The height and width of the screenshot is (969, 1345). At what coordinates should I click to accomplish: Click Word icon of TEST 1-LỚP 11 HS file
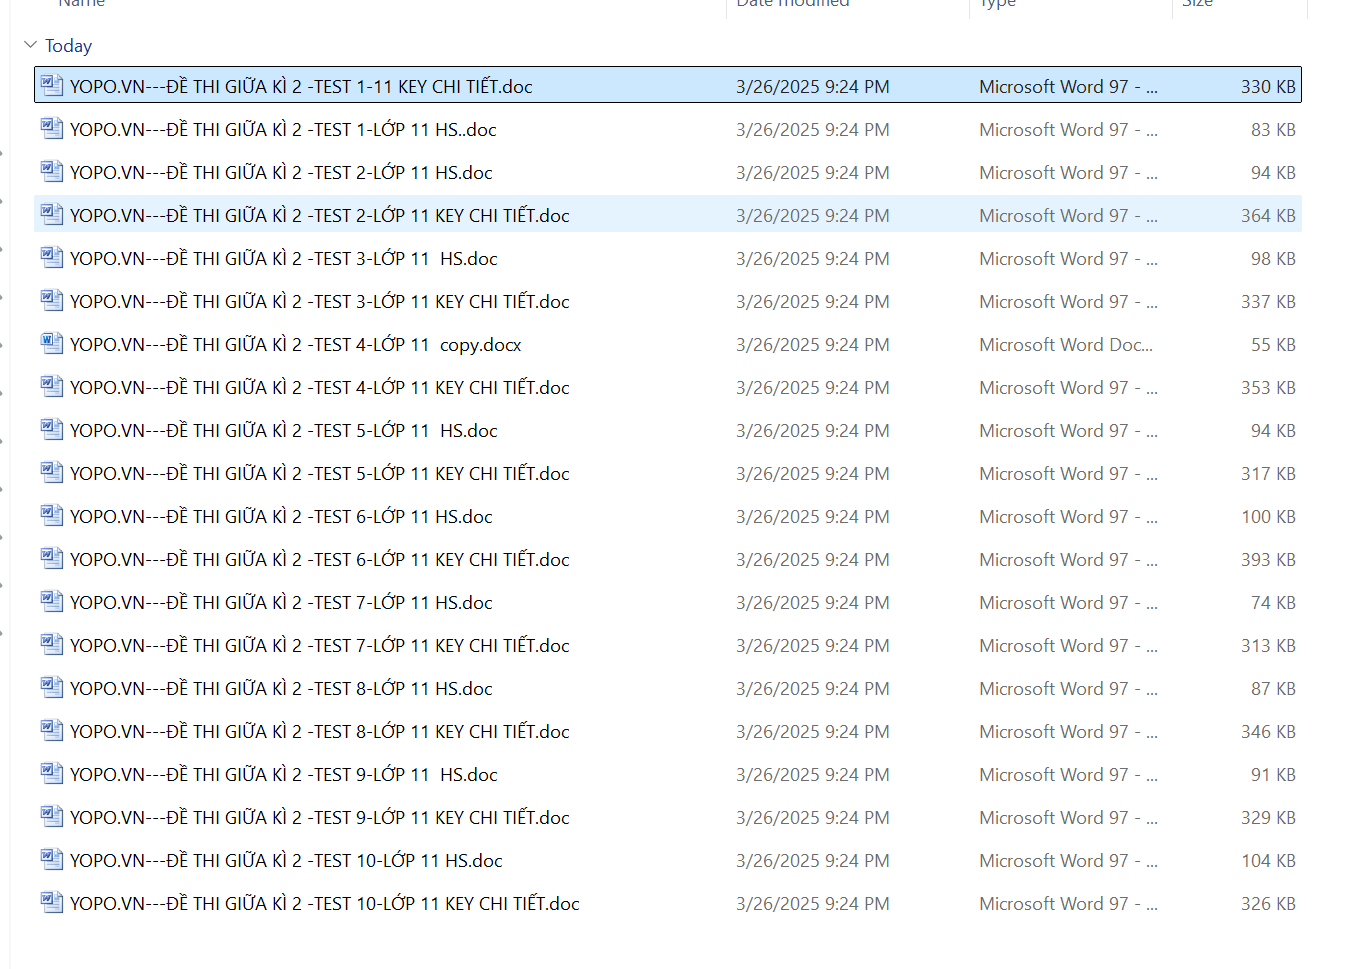tap(51, 129)
